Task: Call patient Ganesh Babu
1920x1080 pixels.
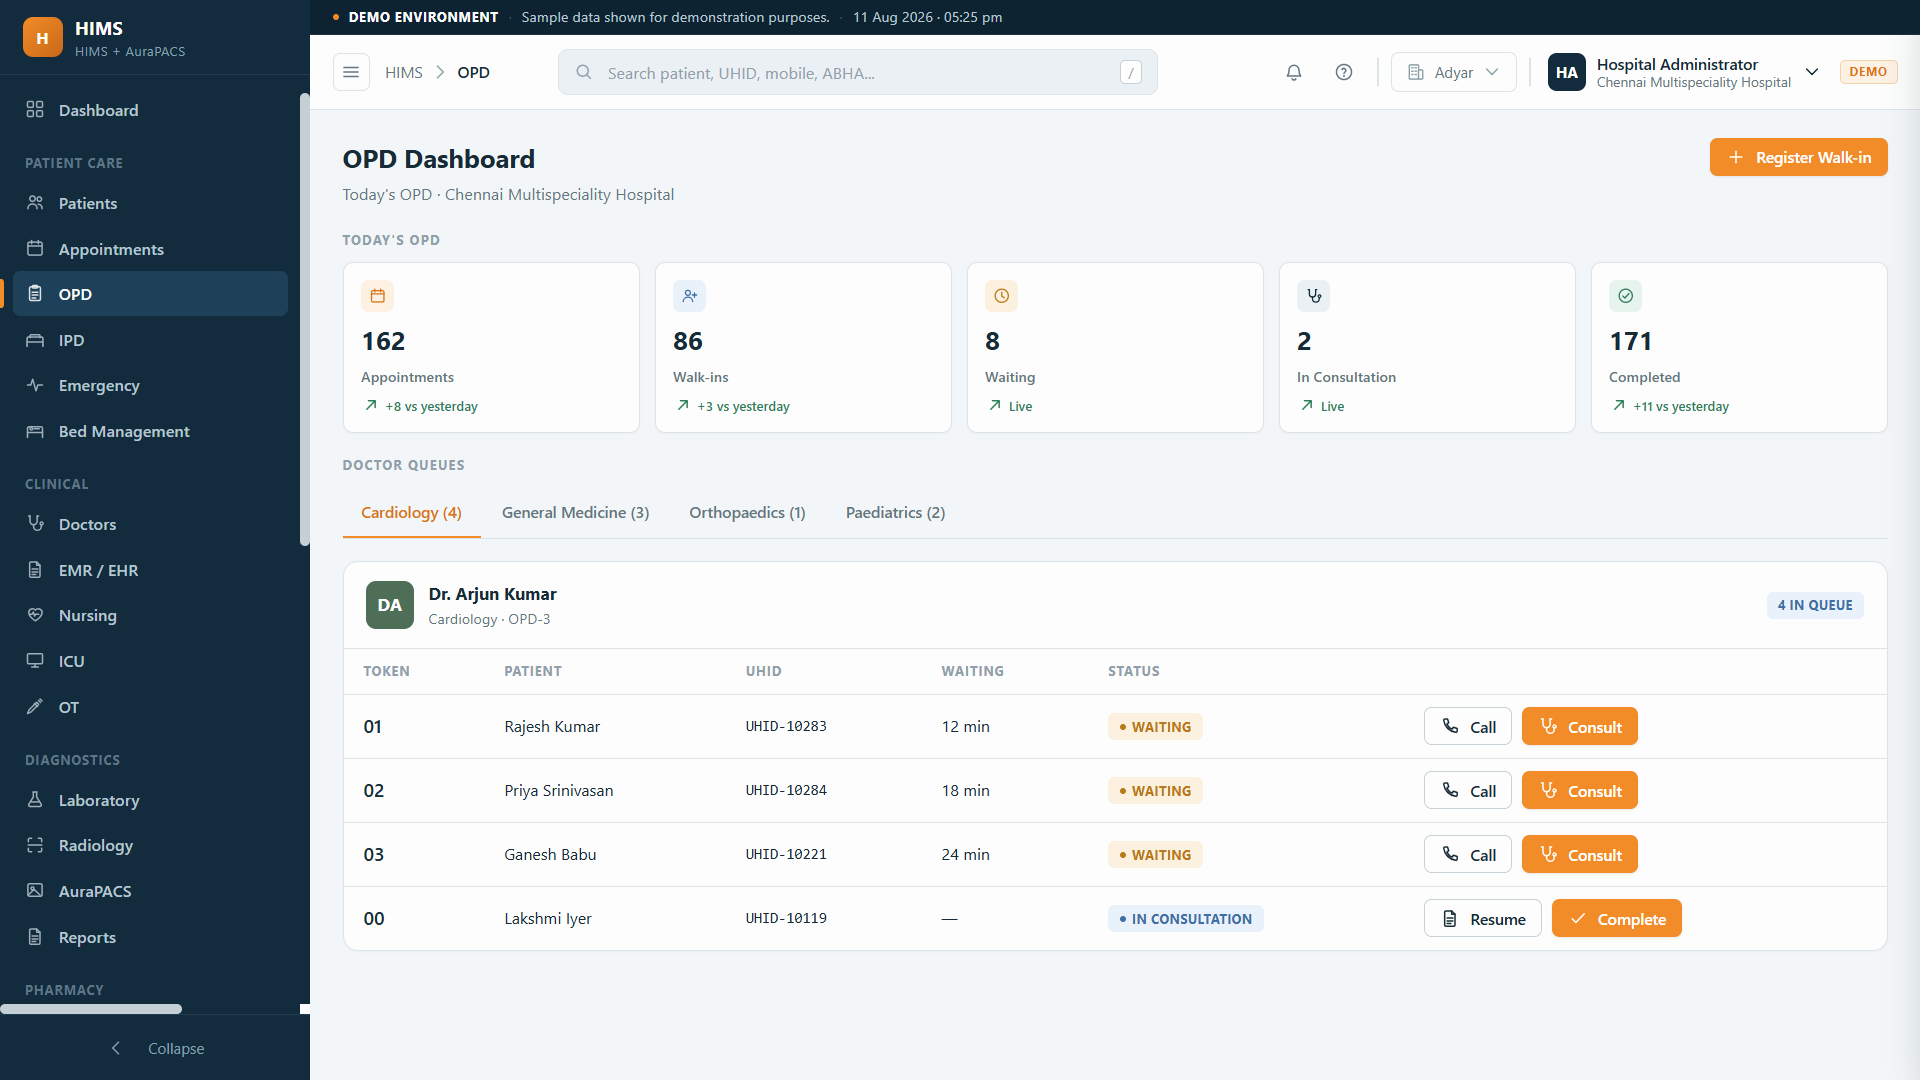Action: click(x=1467, y=855)
